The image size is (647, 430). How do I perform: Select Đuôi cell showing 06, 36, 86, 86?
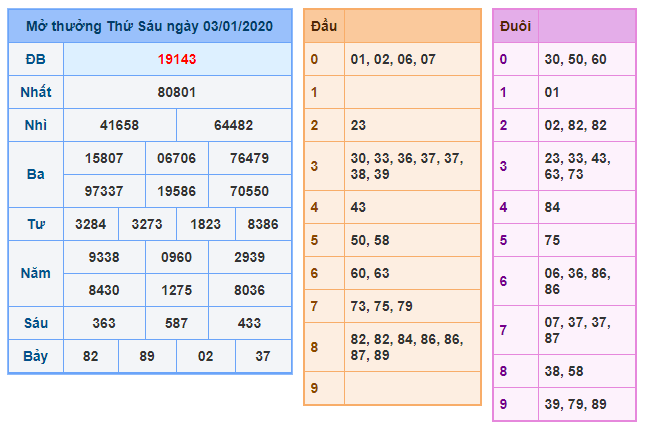pyautogui.click(x=580, y=281)
